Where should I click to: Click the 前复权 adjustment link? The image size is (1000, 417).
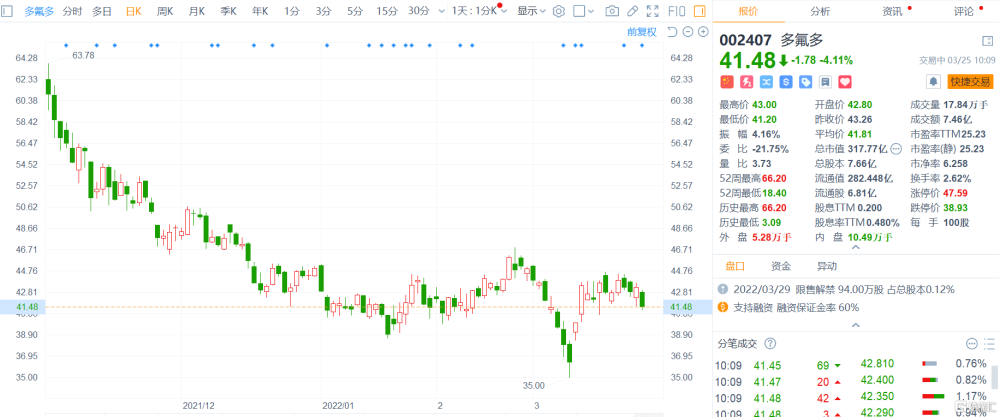click(x=642, y=32)
